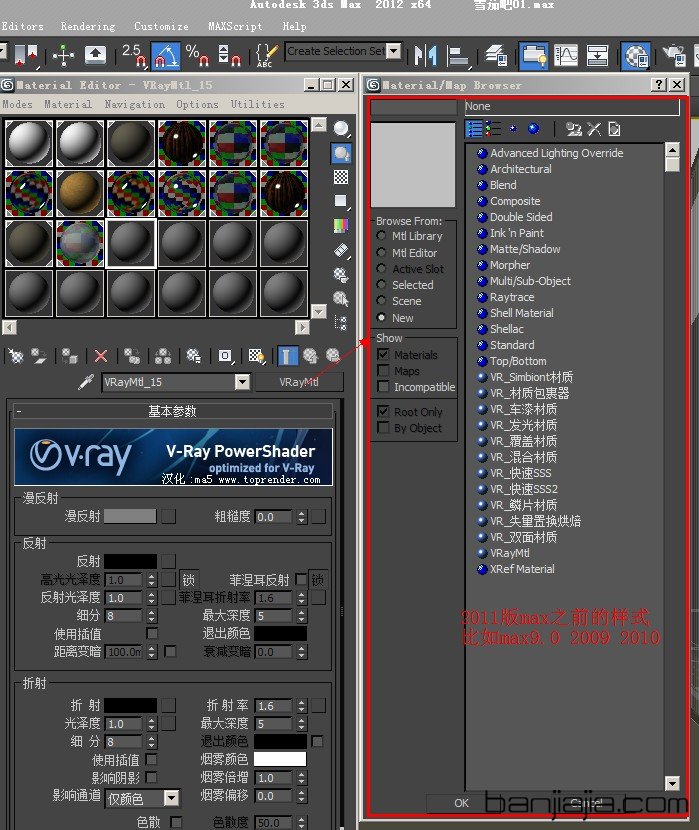
Task: Toggle the Spinner Snap tool
Action: (x=230, y=55)
